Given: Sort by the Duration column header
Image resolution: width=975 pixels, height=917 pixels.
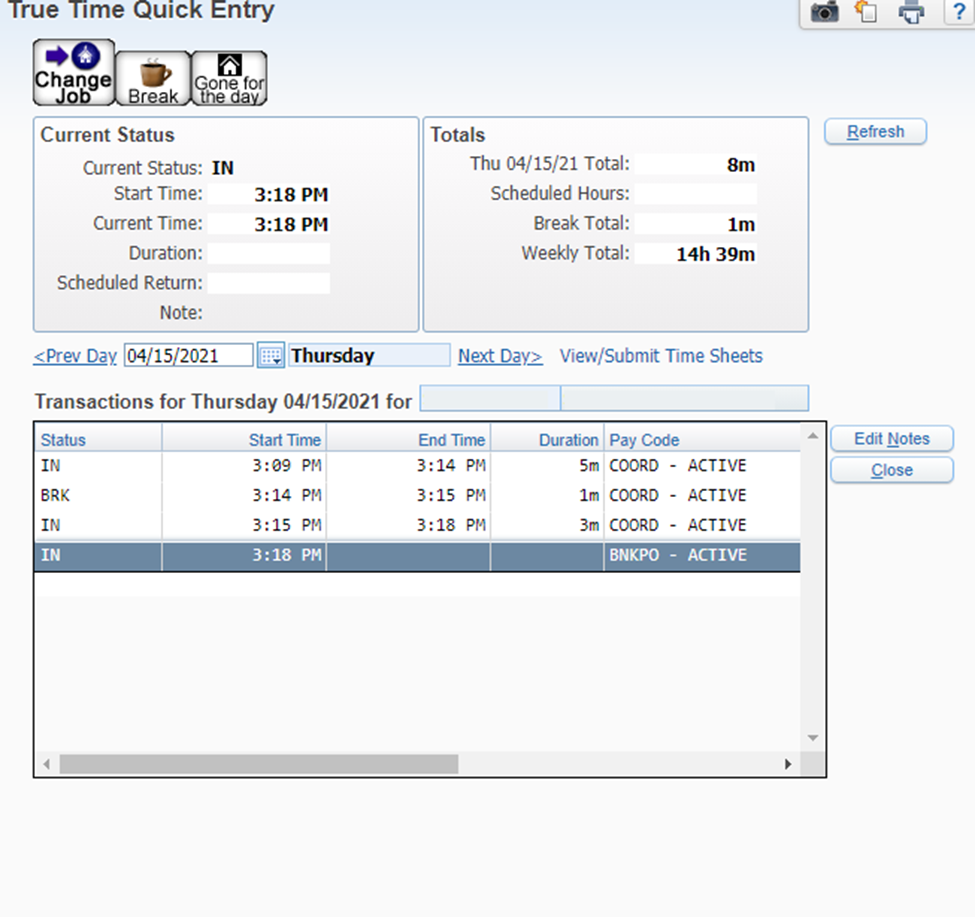Looking at the screenshot, I should [x=547, y=440].
